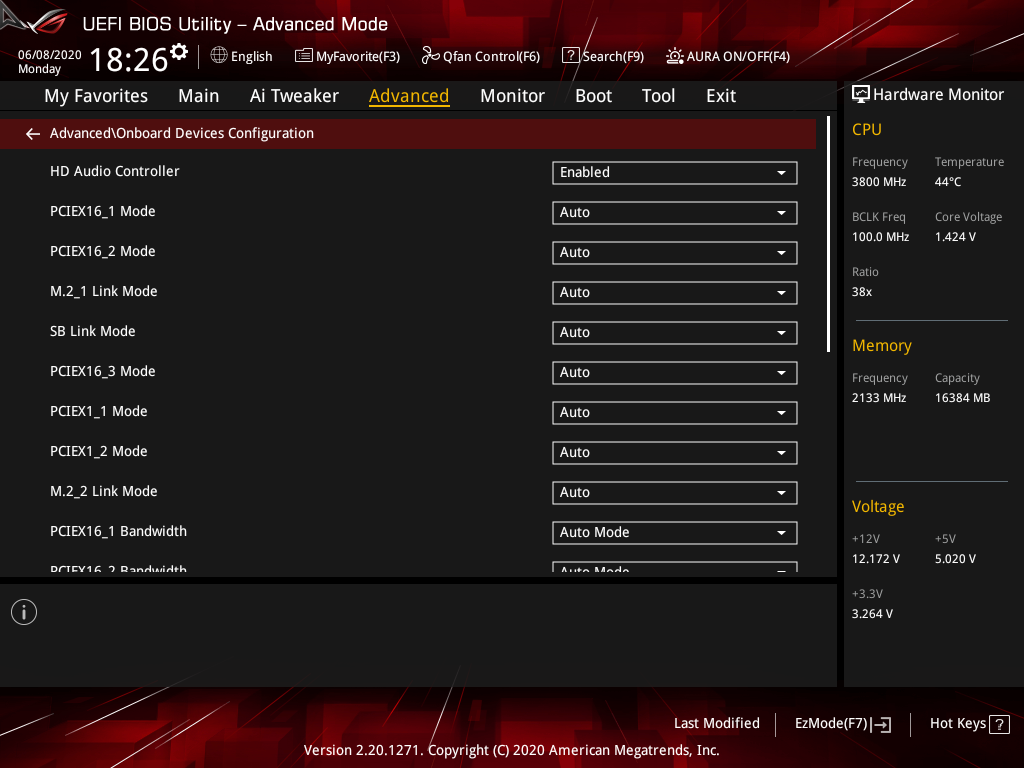
Task: Open the PCIEX1_1 Mode dropdown
Action: (x=675, y=413)
